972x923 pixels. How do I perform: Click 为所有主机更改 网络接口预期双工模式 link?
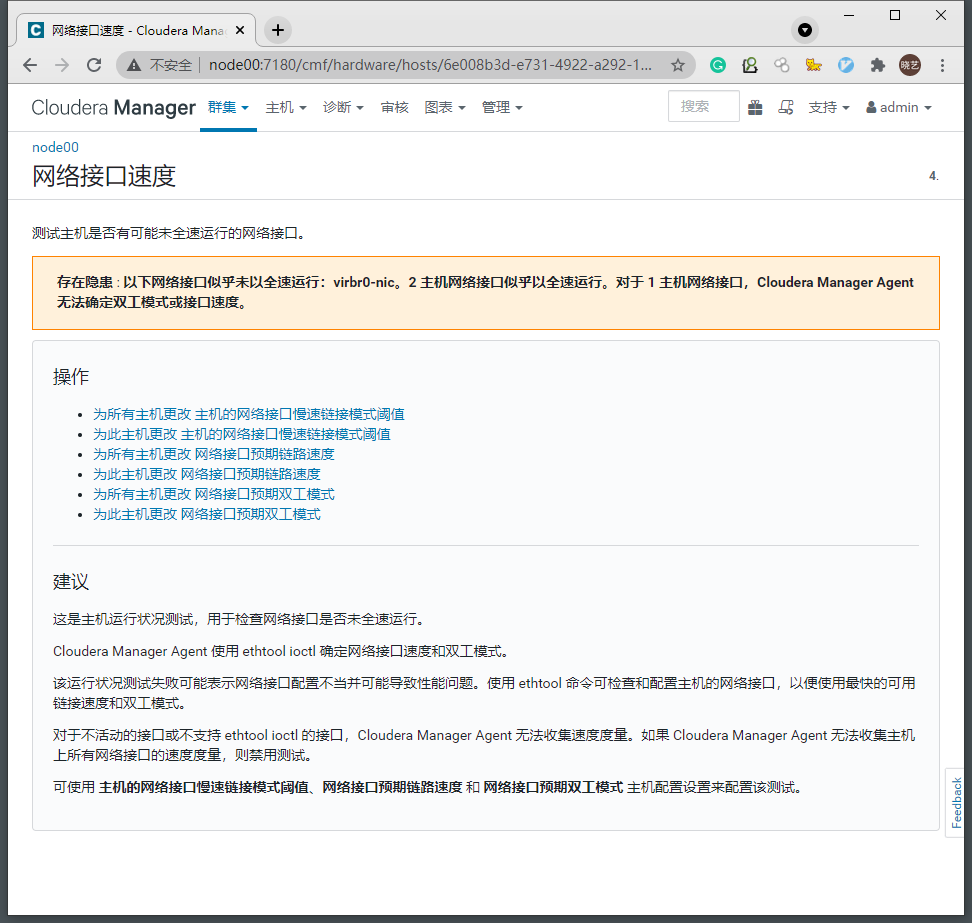point(214,495)
